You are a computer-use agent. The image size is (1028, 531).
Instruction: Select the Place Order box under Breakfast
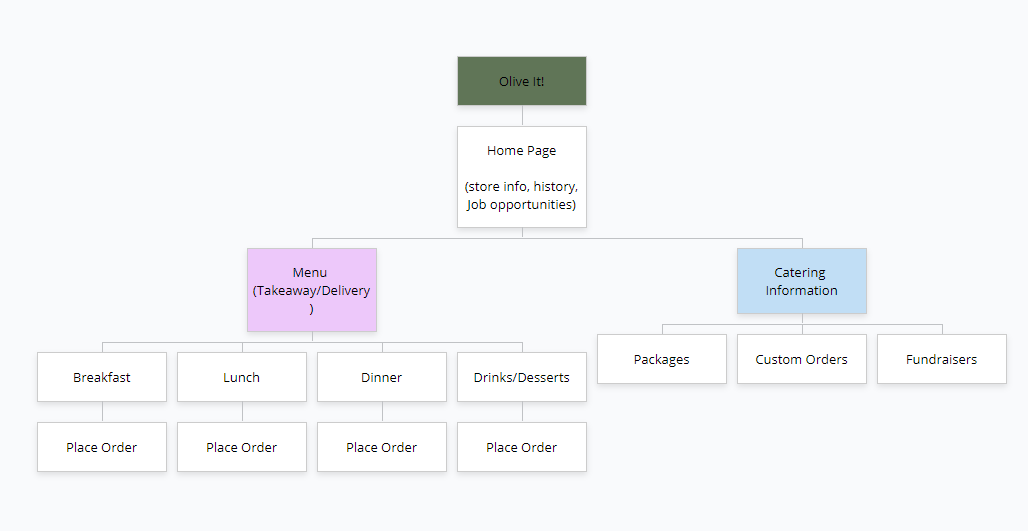(x=102, y=447)
